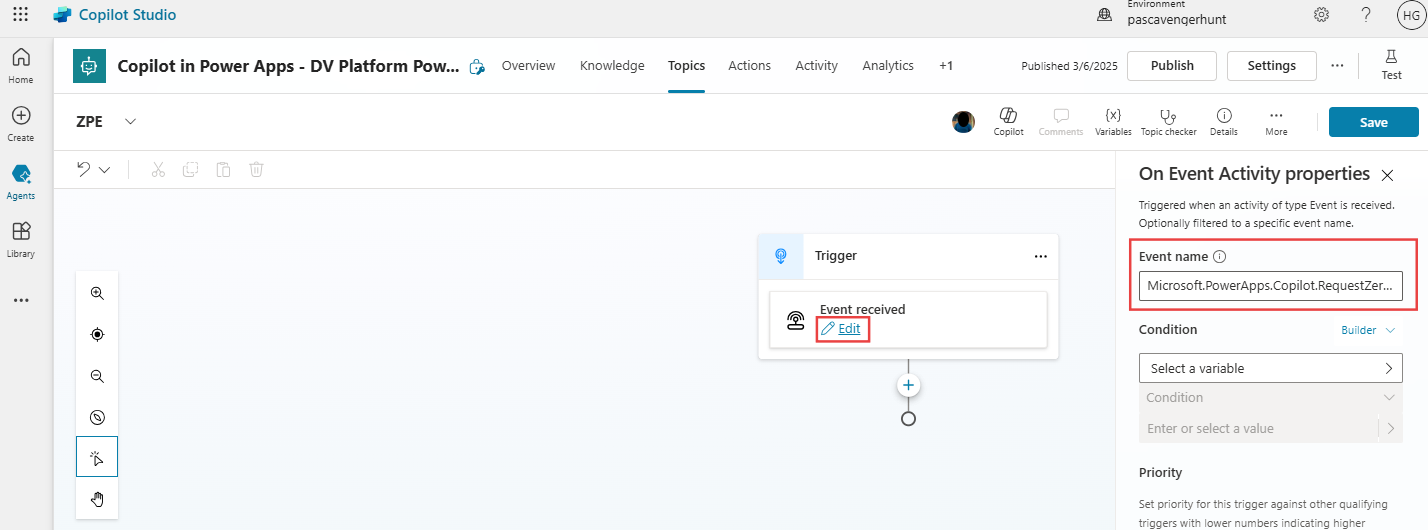Image resolution: width=1428 pixels, height=530 pixels.
Task: Open the Builder condition mode dropdown
Action: click(1368, 330)
